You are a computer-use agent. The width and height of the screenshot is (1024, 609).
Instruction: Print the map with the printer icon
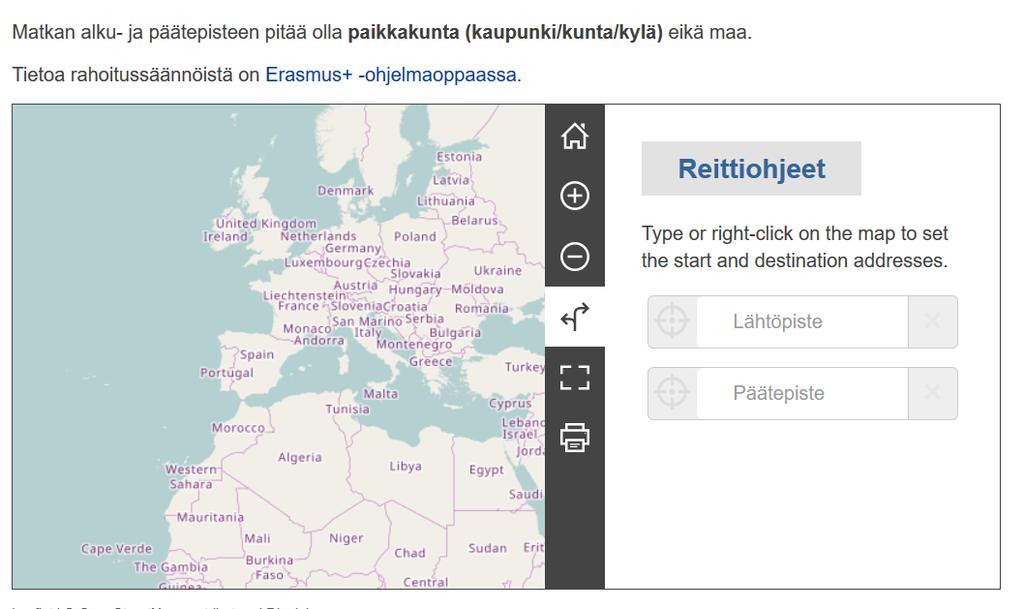[x=575, y=437]
